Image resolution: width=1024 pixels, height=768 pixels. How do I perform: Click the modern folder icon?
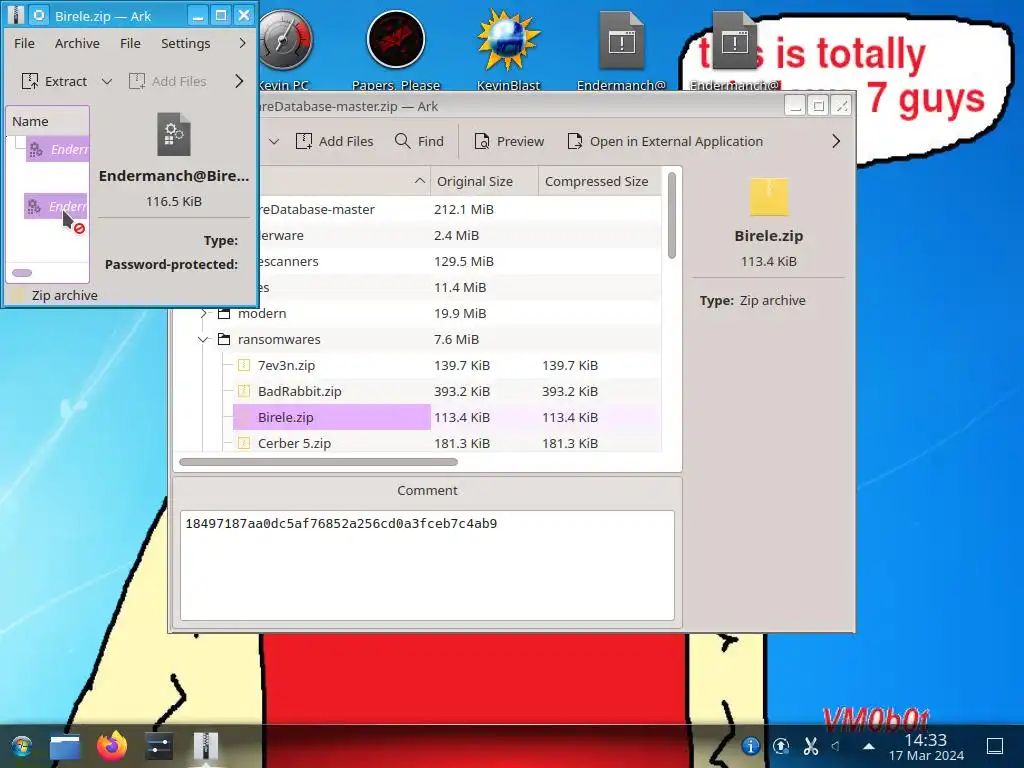pyautogui.click(x=224, y=313)
